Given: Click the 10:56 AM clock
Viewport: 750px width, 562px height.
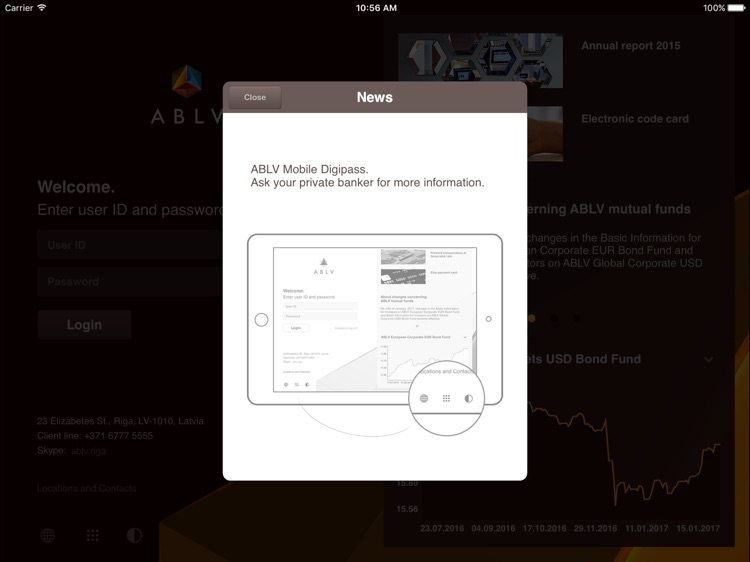Looking at the screenshot, I should (x=376, y=8).
